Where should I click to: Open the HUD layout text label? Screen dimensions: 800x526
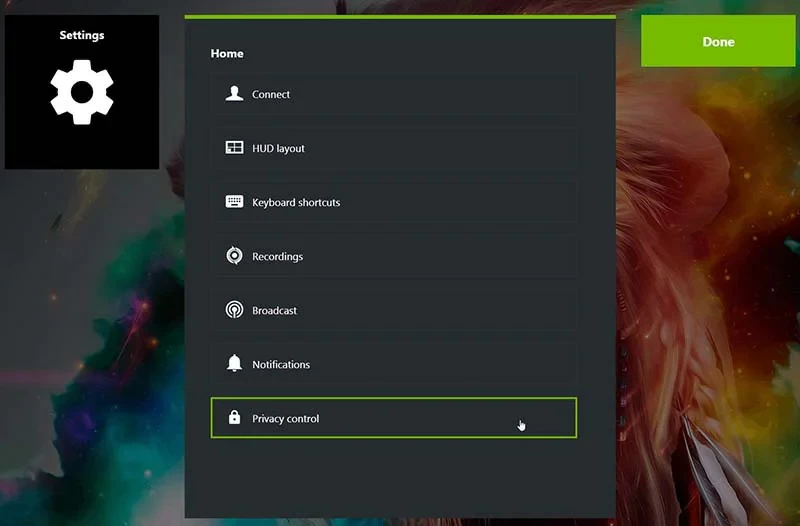[278, 148]
